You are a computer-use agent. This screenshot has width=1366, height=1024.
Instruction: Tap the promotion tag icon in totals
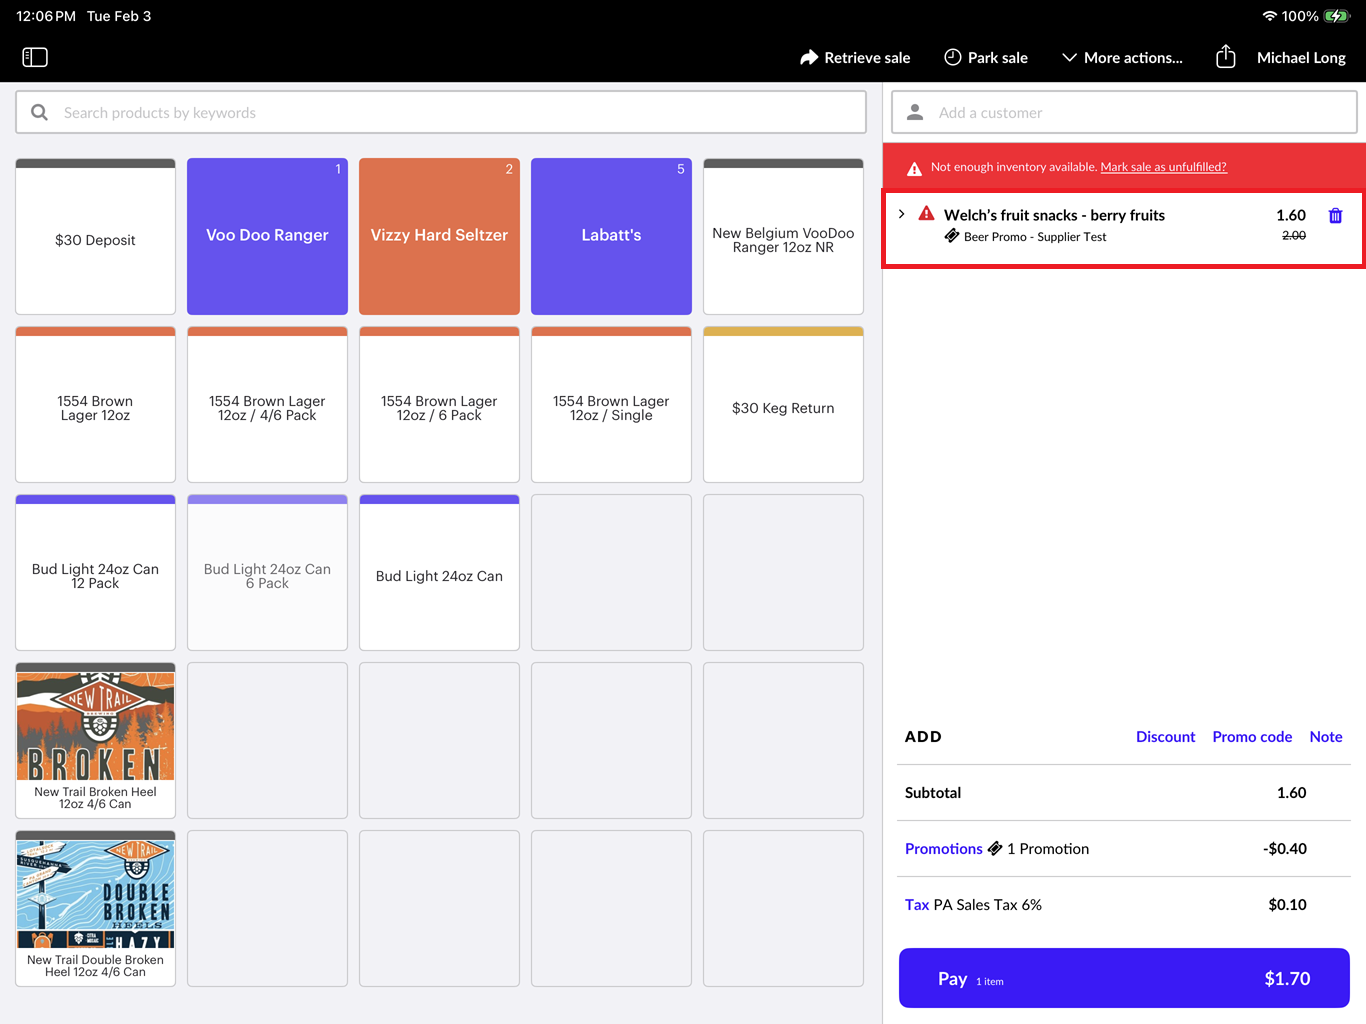pos(995,848)
